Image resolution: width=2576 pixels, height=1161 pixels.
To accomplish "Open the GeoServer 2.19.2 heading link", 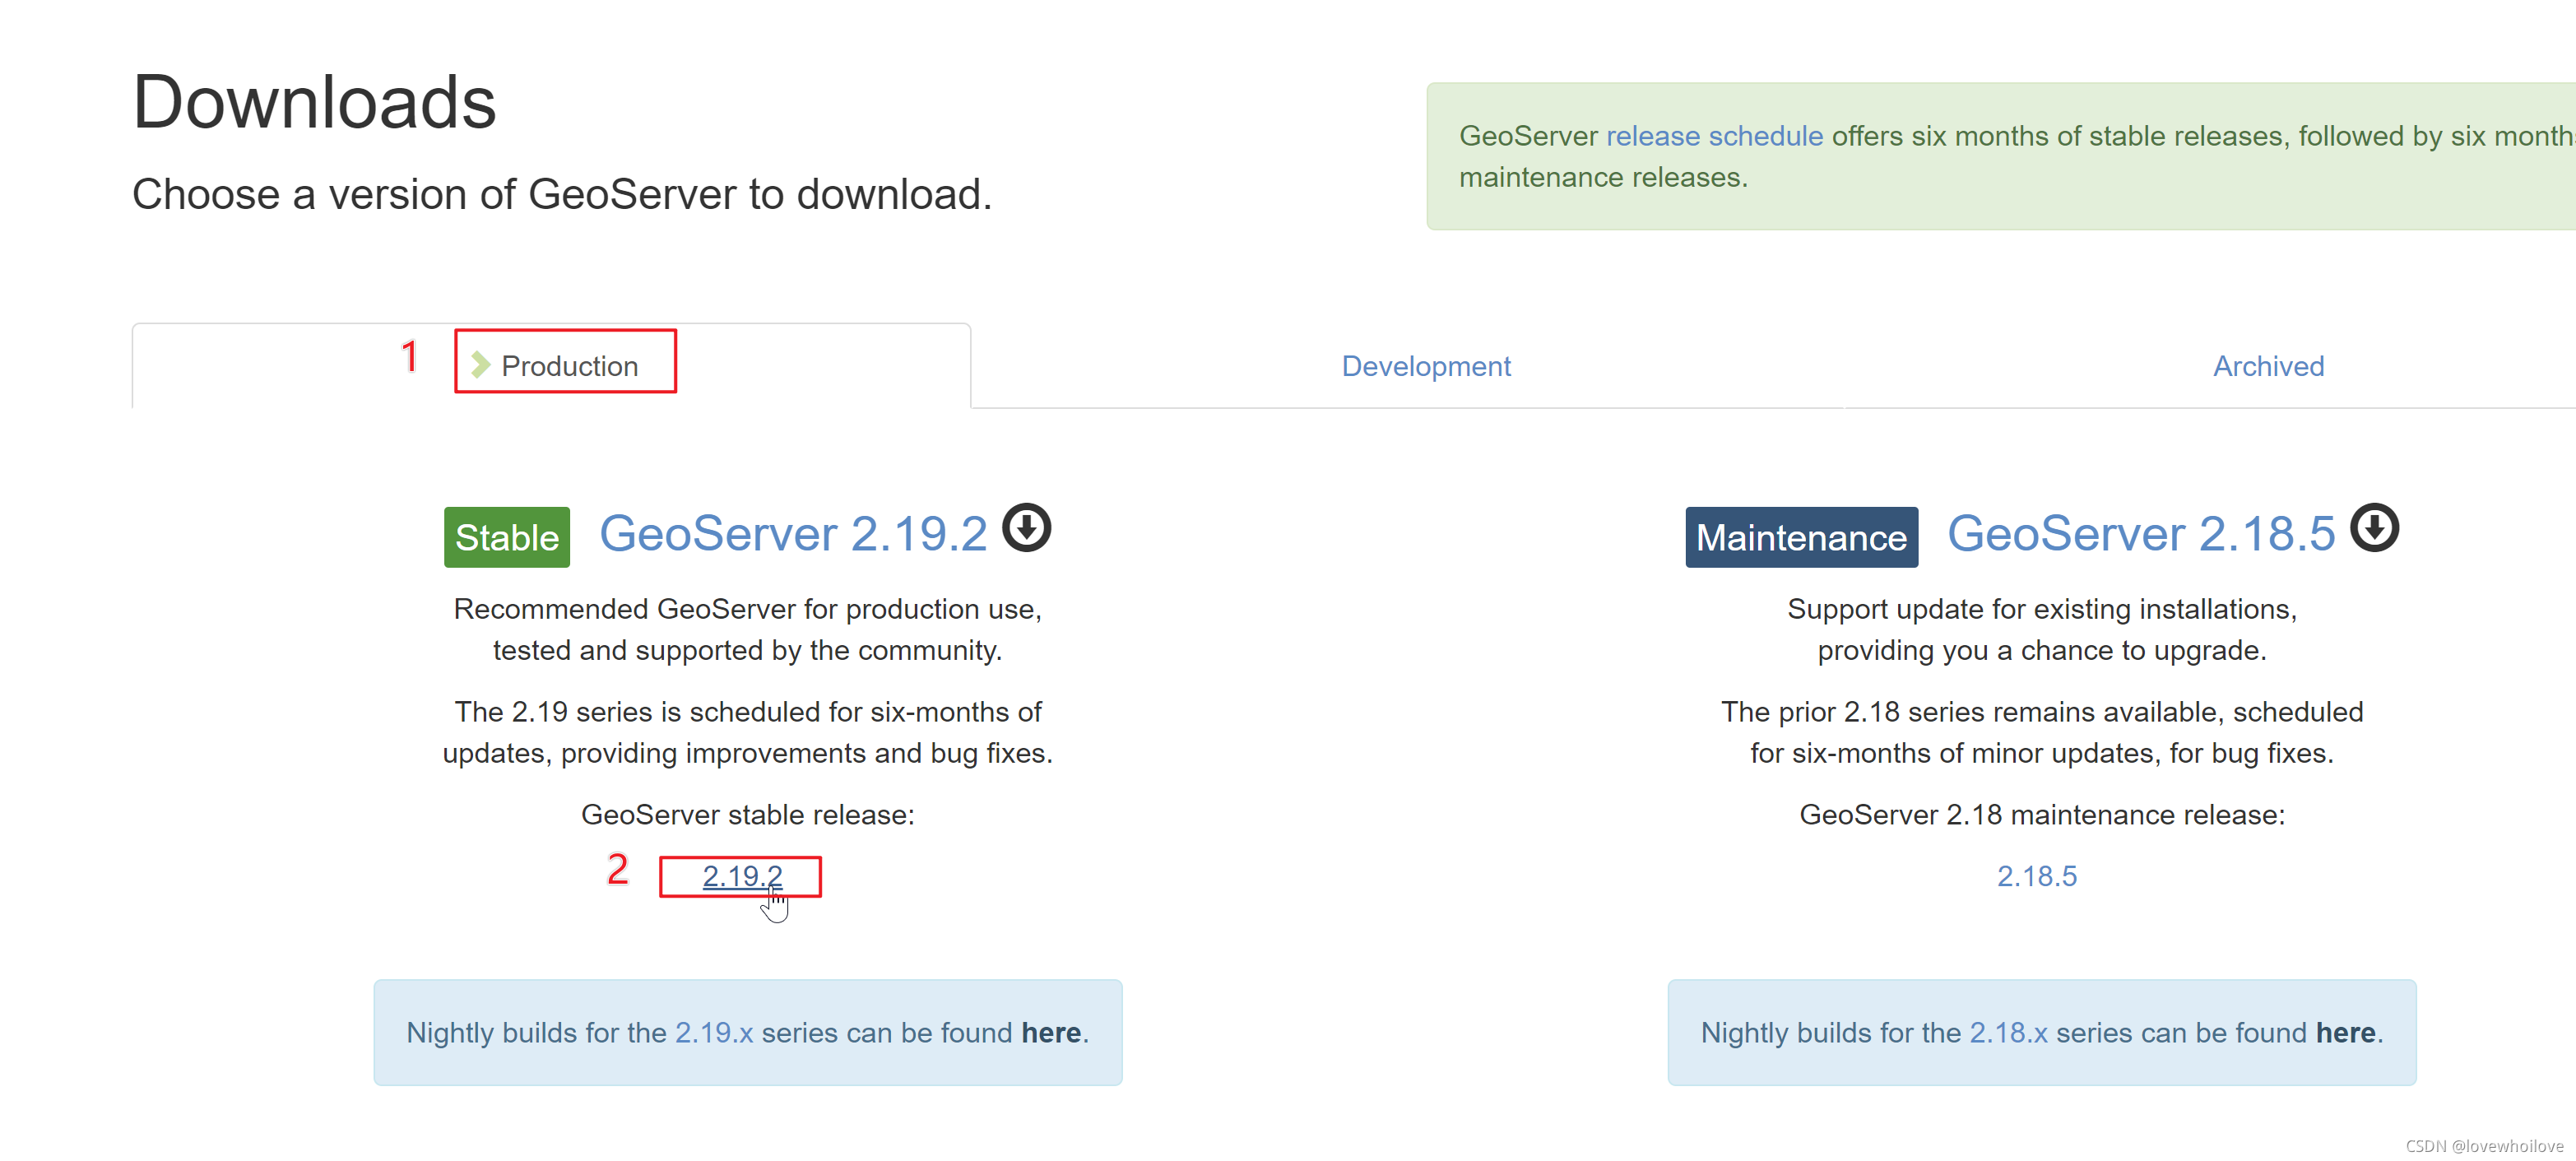I will click(792, 534).
